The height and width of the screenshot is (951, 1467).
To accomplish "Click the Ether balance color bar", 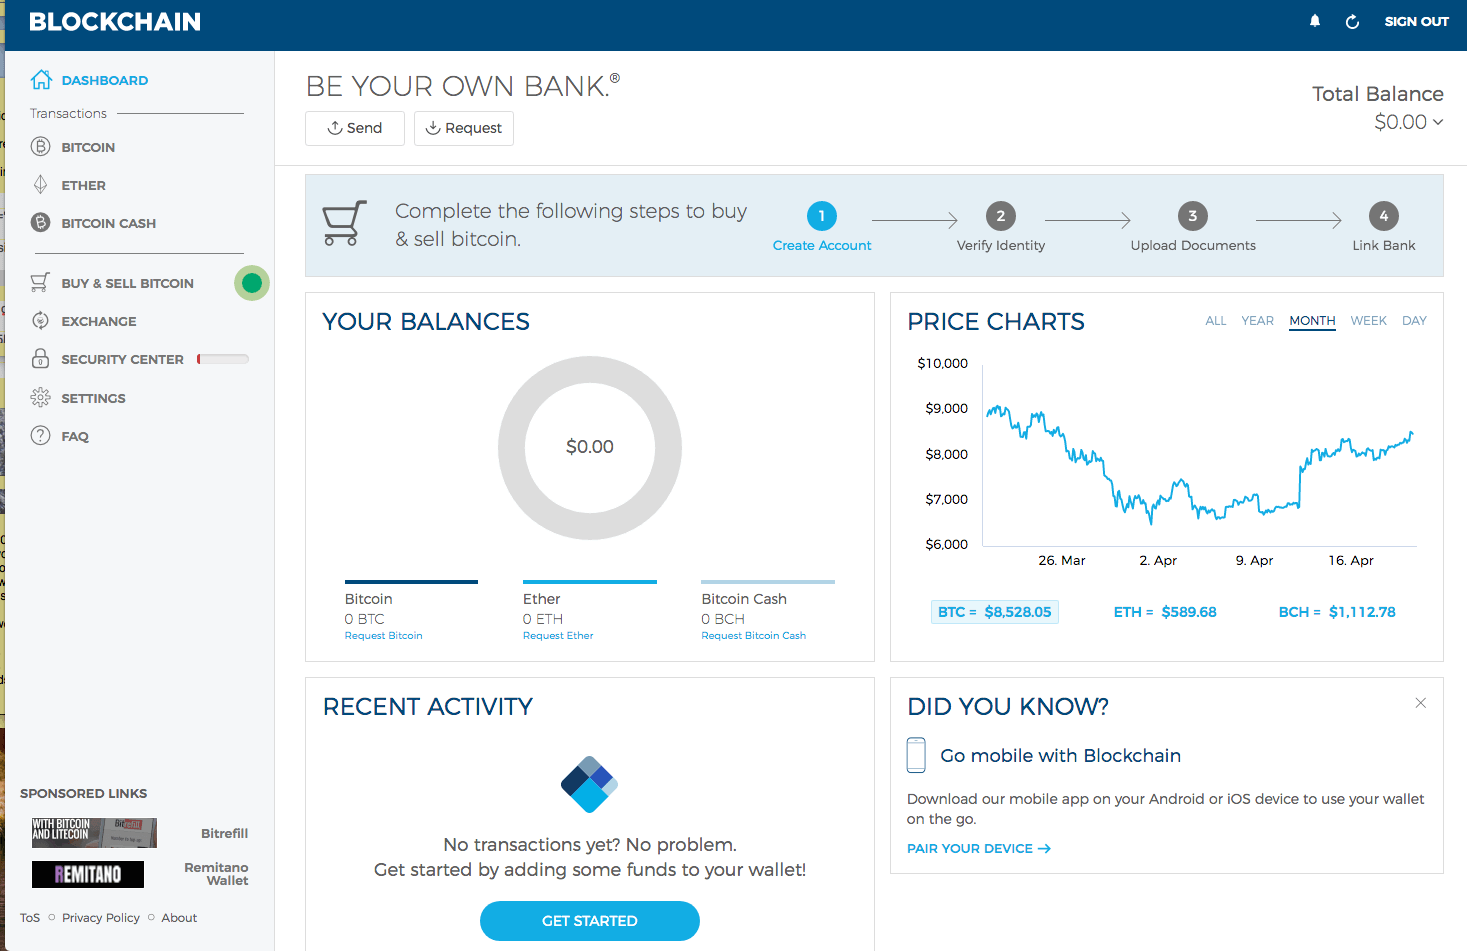I will [x=590, y=582].
